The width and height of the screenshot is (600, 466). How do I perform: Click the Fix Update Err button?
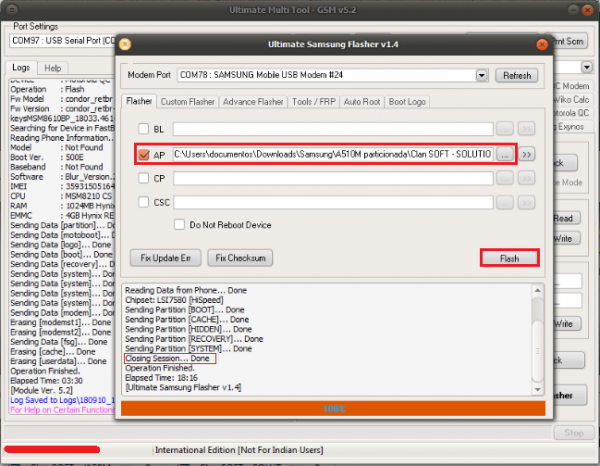pos(165,258)
